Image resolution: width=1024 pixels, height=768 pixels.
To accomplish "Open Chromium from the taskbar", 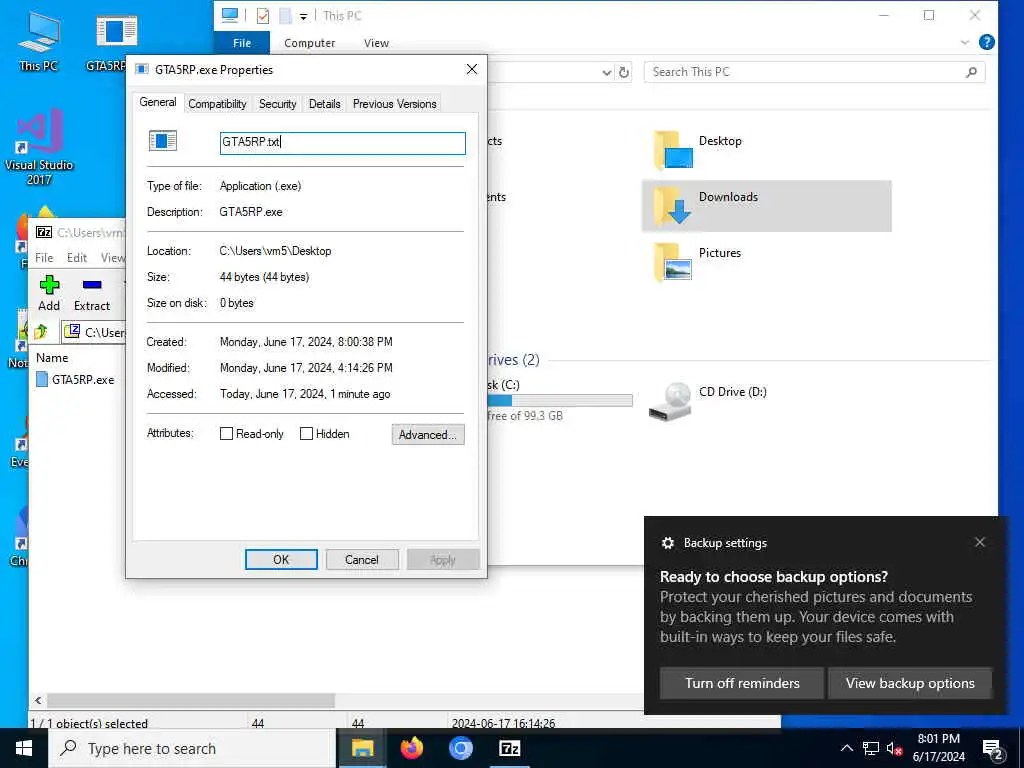I will pos(460,748).
